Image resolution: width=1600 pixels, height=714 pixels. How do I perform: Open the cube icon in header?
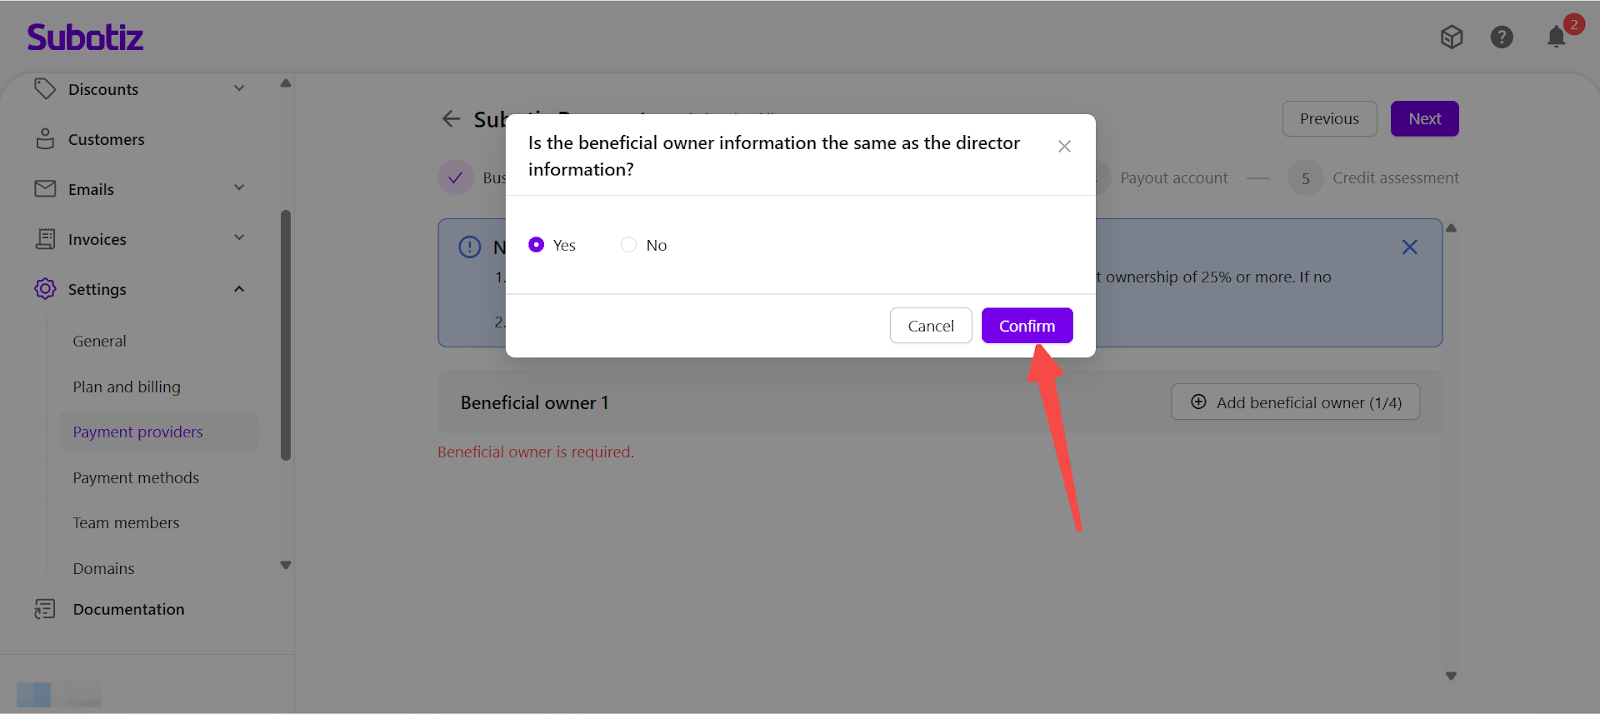click(1451, 37)
